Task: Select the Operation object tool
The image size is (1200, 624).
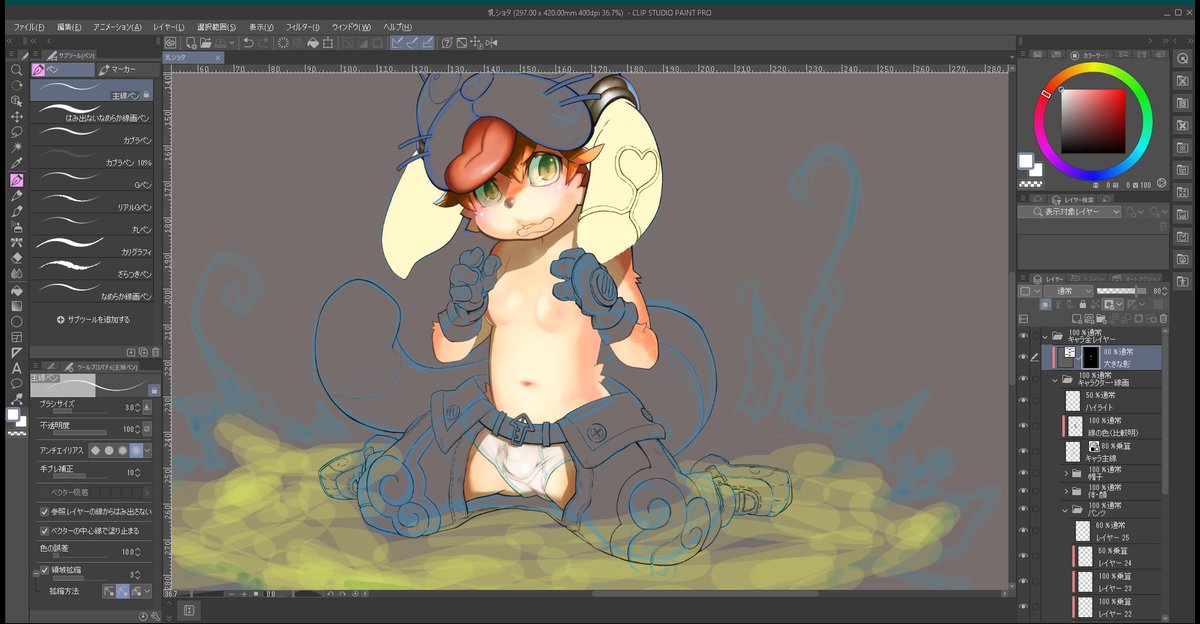Action: coord(16,101)
